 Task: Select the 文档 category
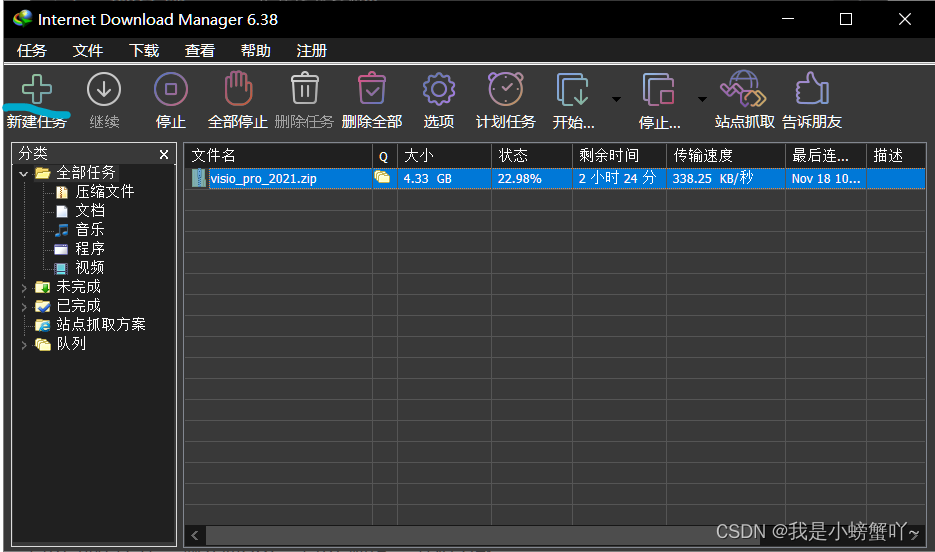tap(90, 211)
